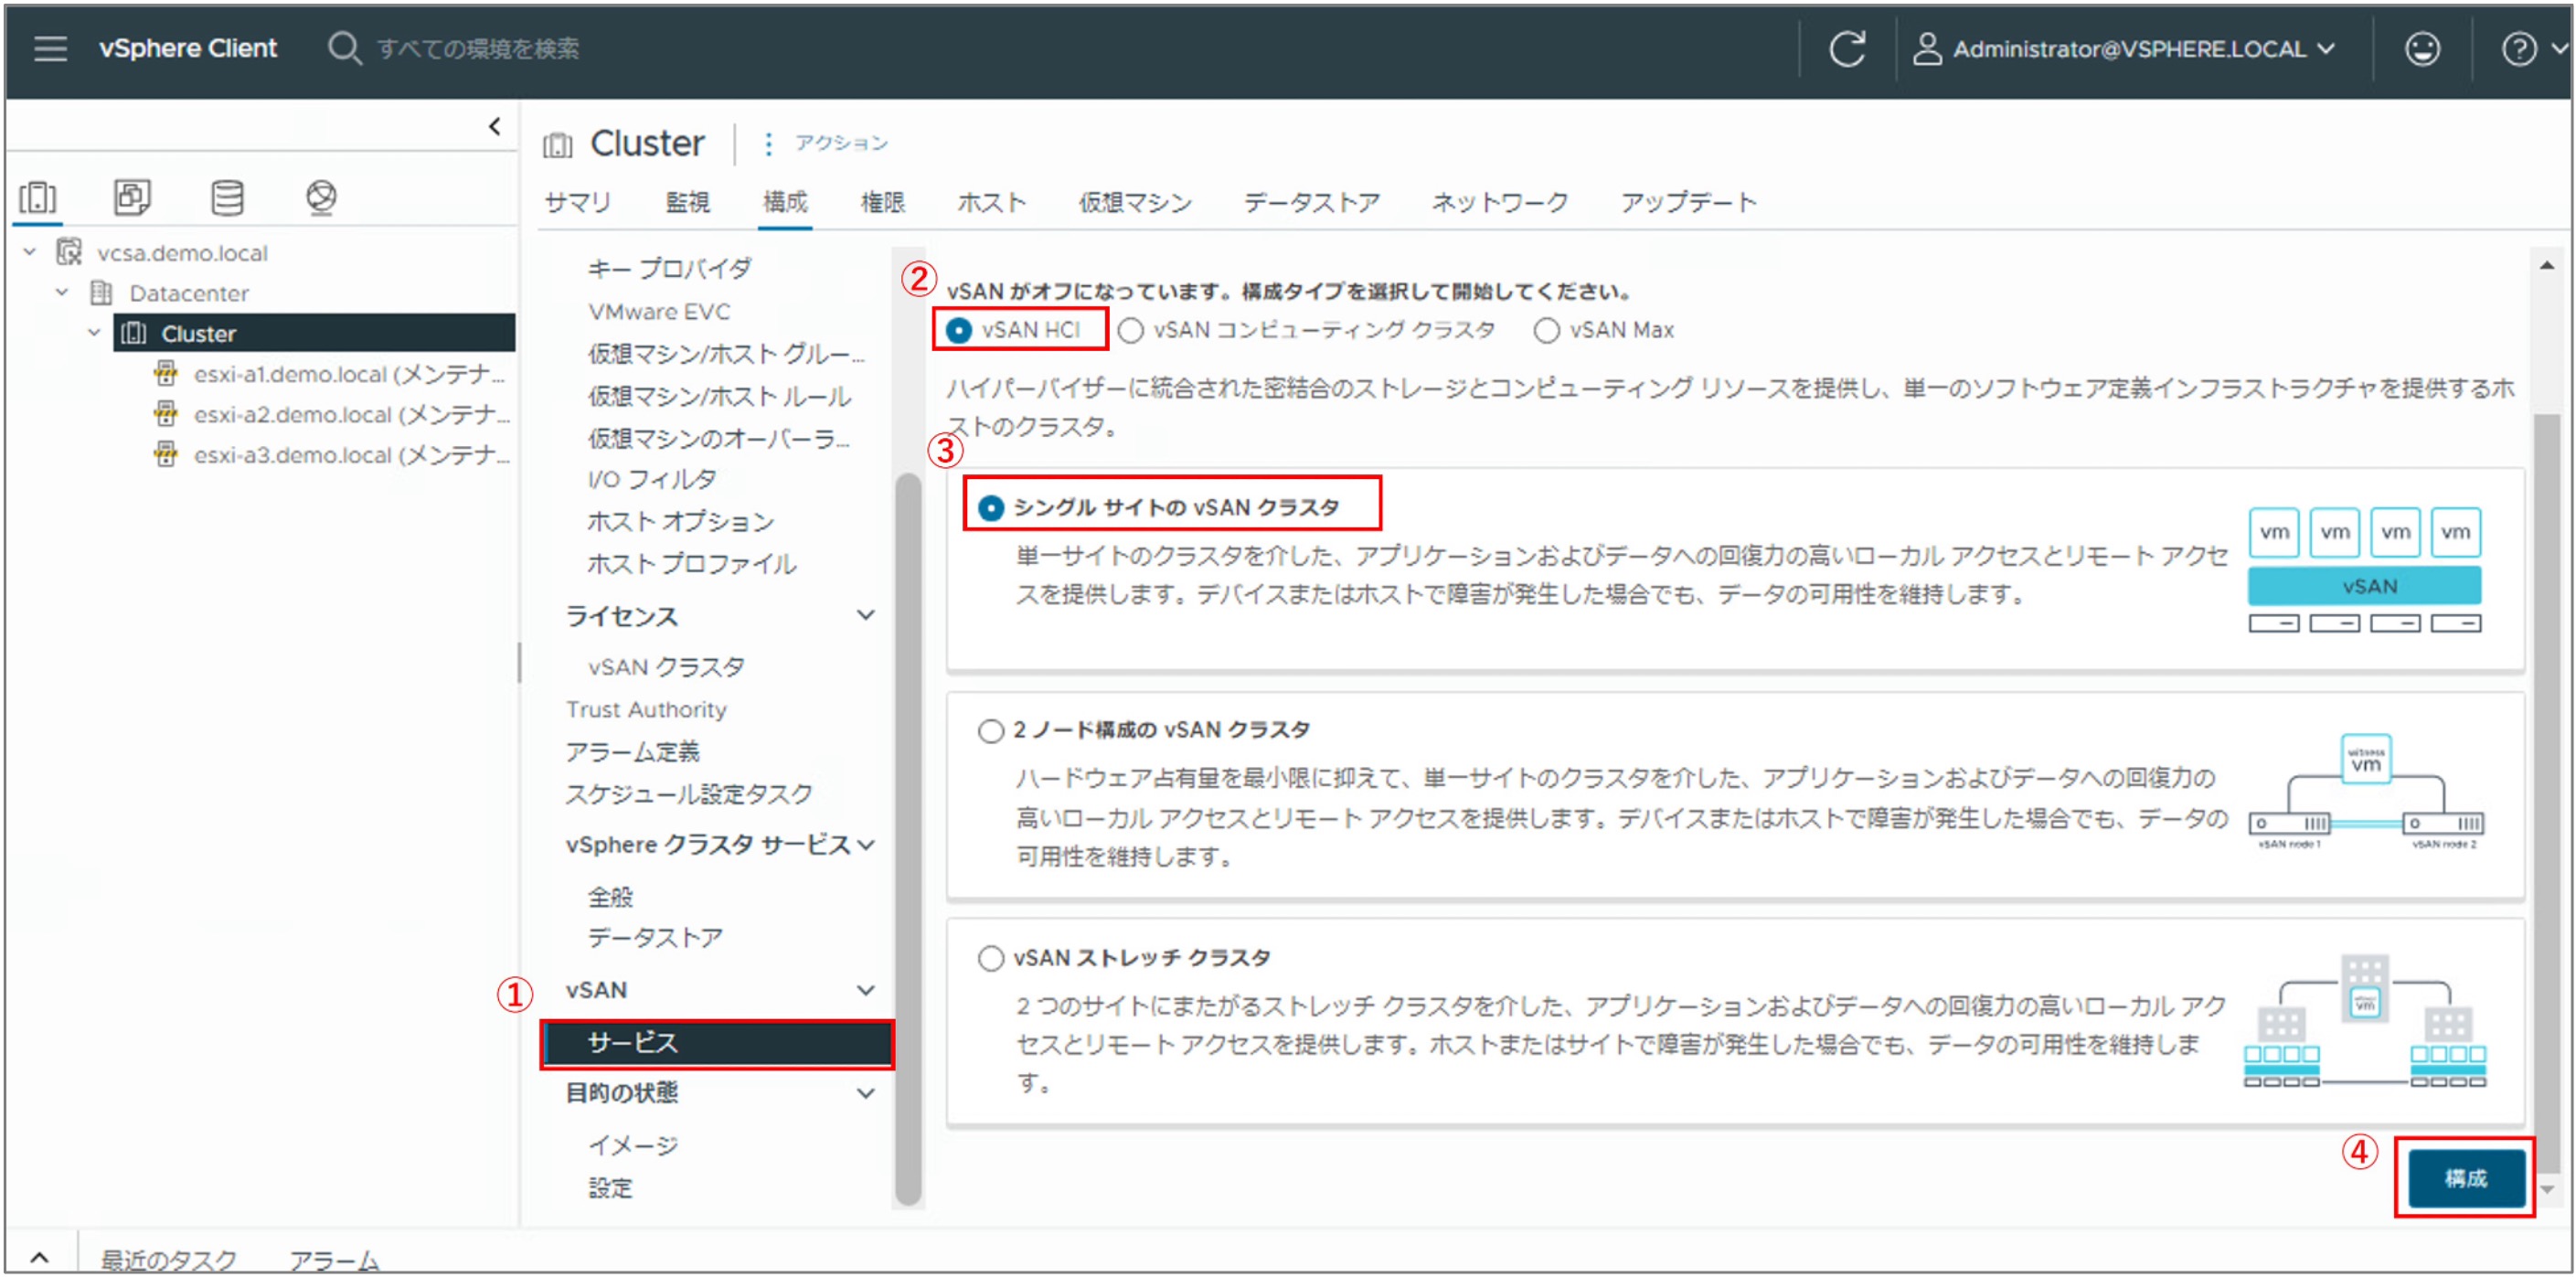Open the ホスト プロファイル item

692,563
